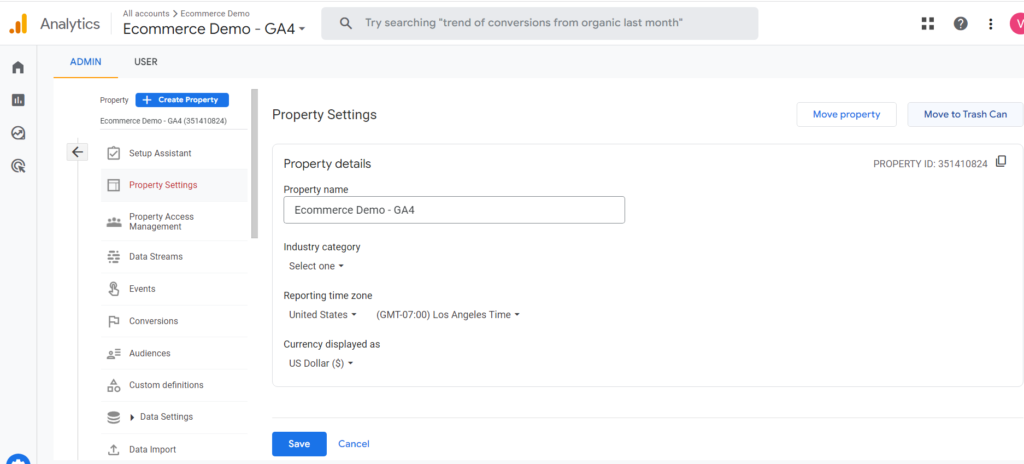This screenshot has height=464, width=1024.
Task: Open the Help question mark icon
Action: [x=960, y=24]
